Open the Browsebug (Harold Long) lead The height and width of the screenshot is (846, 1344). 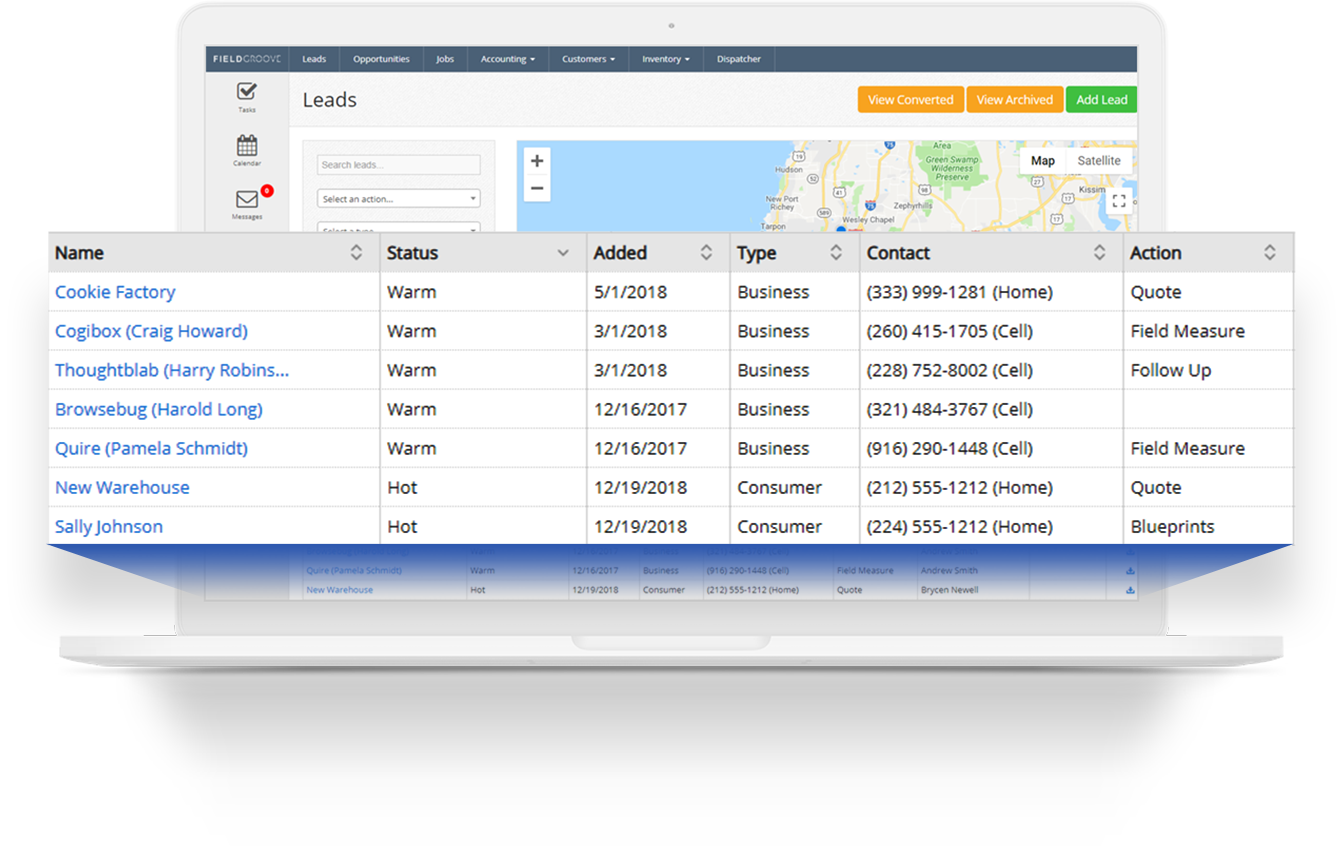[159, 409]
